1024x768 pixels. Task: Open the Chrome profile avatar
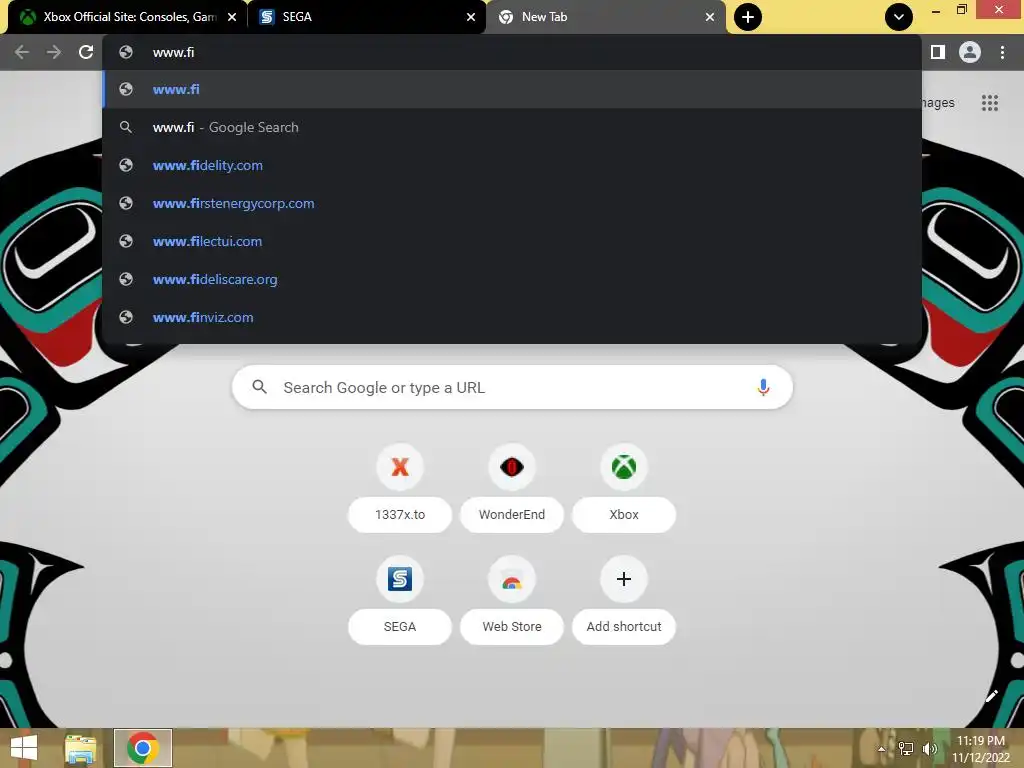(970, 52)
